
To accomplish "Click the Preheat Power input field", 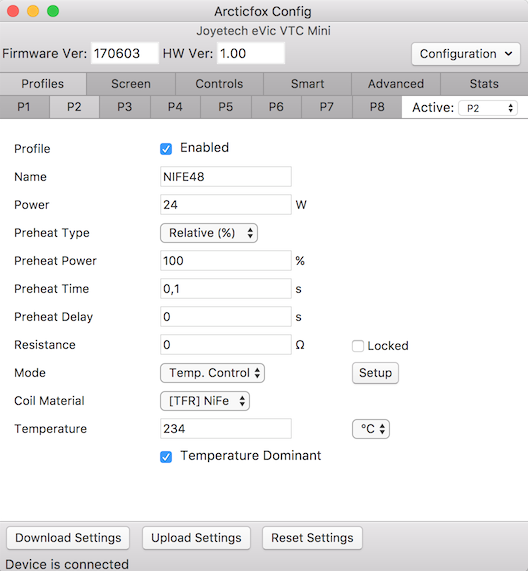I will (x=226, y=261).
